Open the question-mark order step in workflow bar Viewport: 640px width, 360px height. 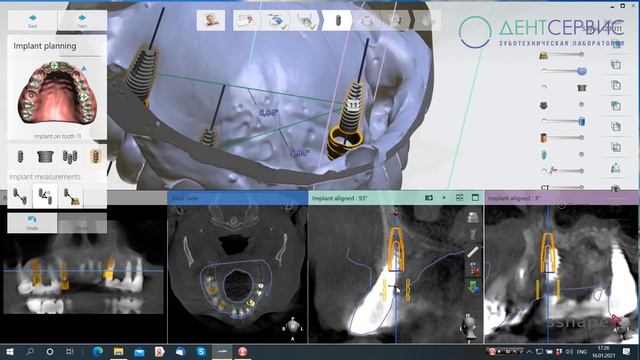[247, 20]
